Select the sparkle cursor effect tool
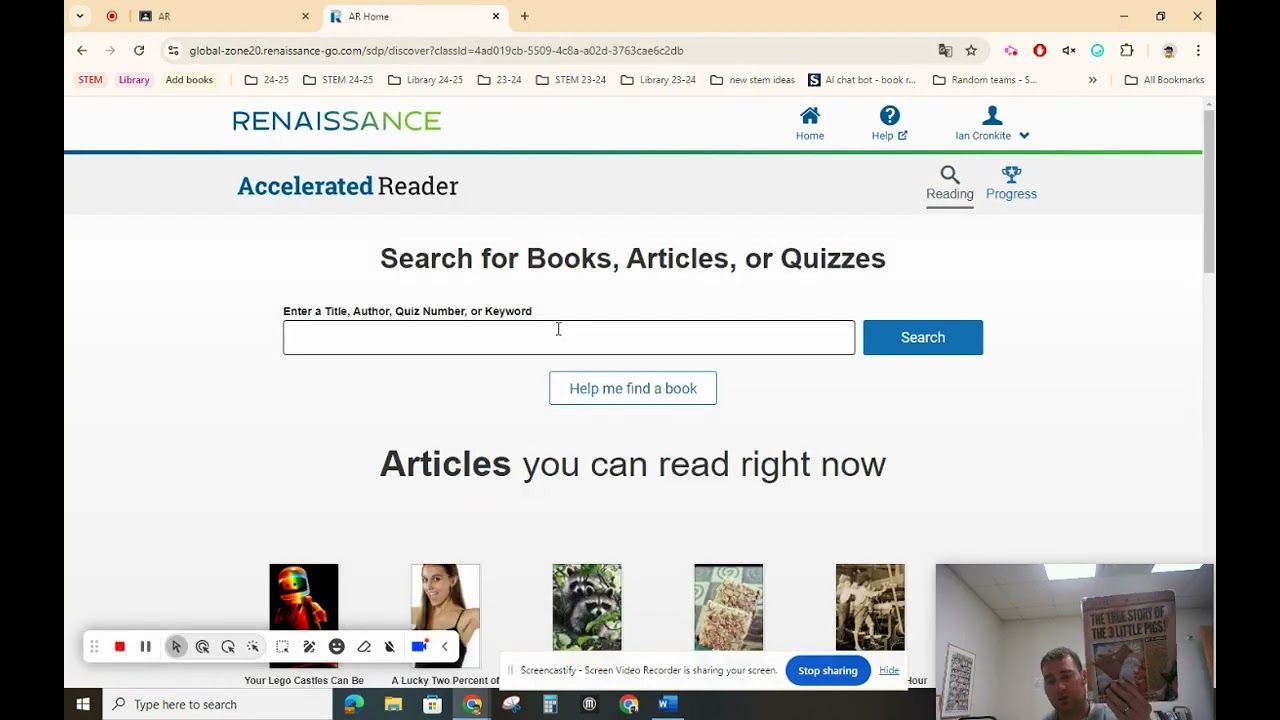The height and width of the screenshot is (720, 1280). (x=253, y=647)
